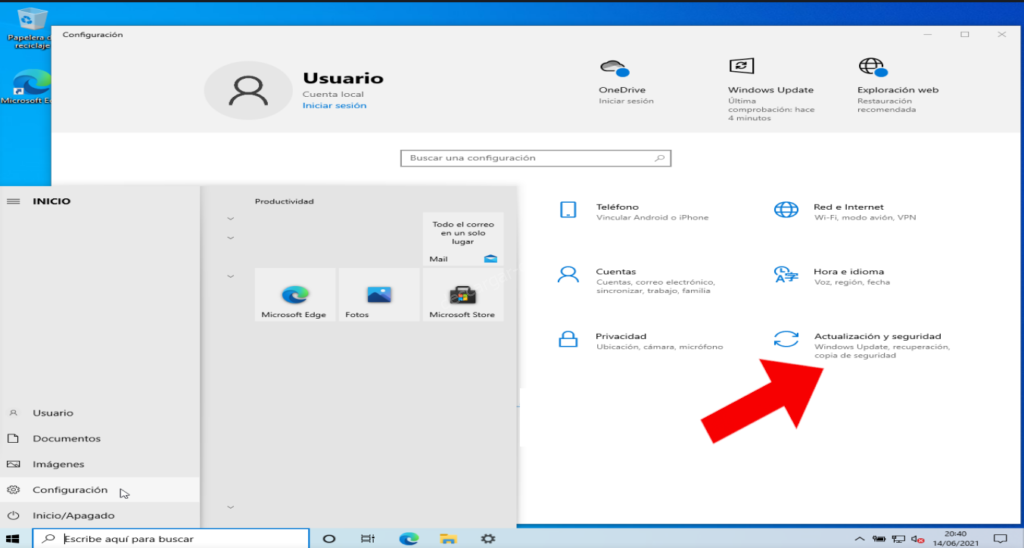Open File Explorer from the taskbar
1024x548 pixels.
448,539
